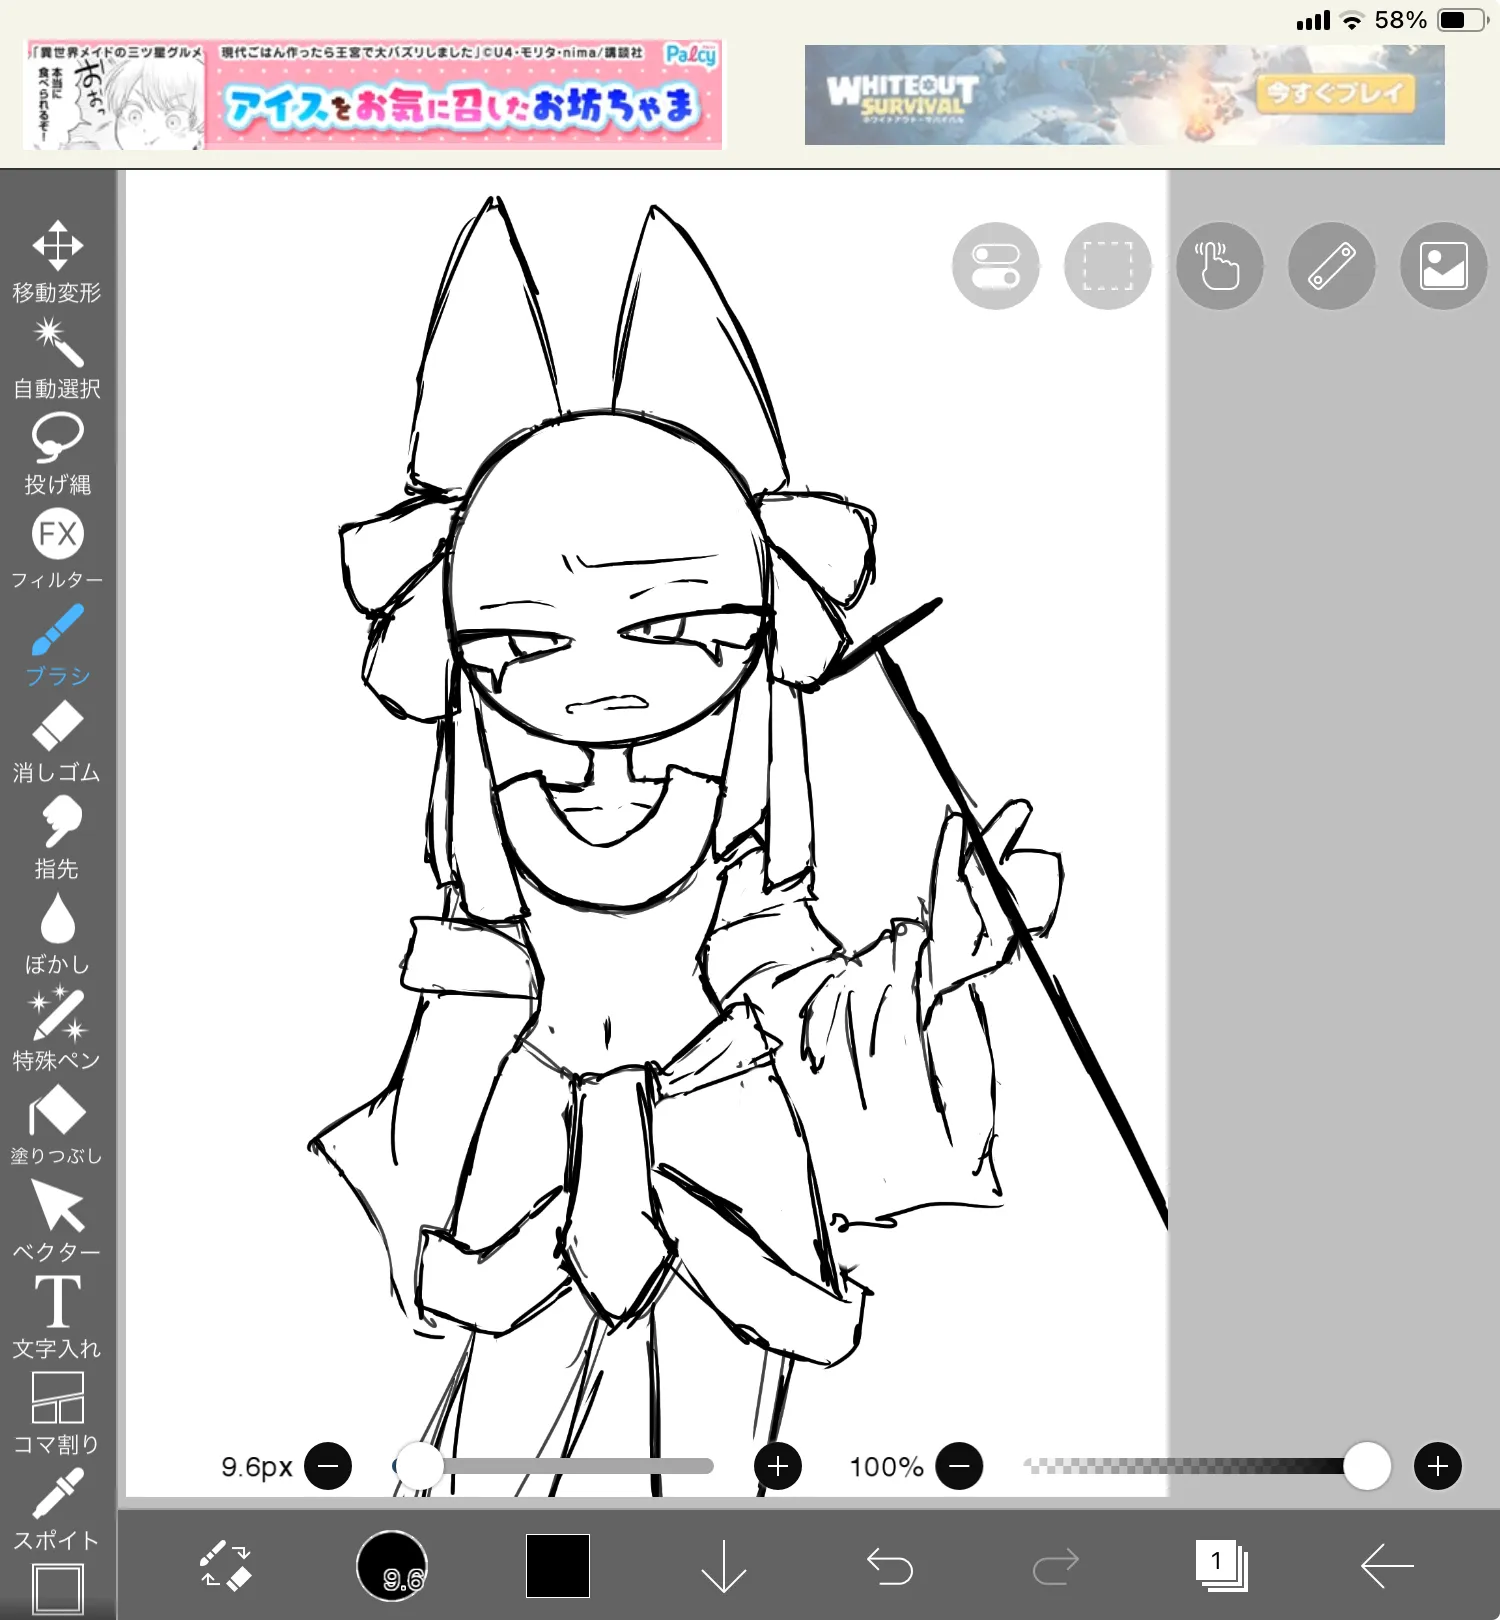Screen dimensions: 1500x1620
Task: Open the reference image material button
Action: (x=1443, y=266)
